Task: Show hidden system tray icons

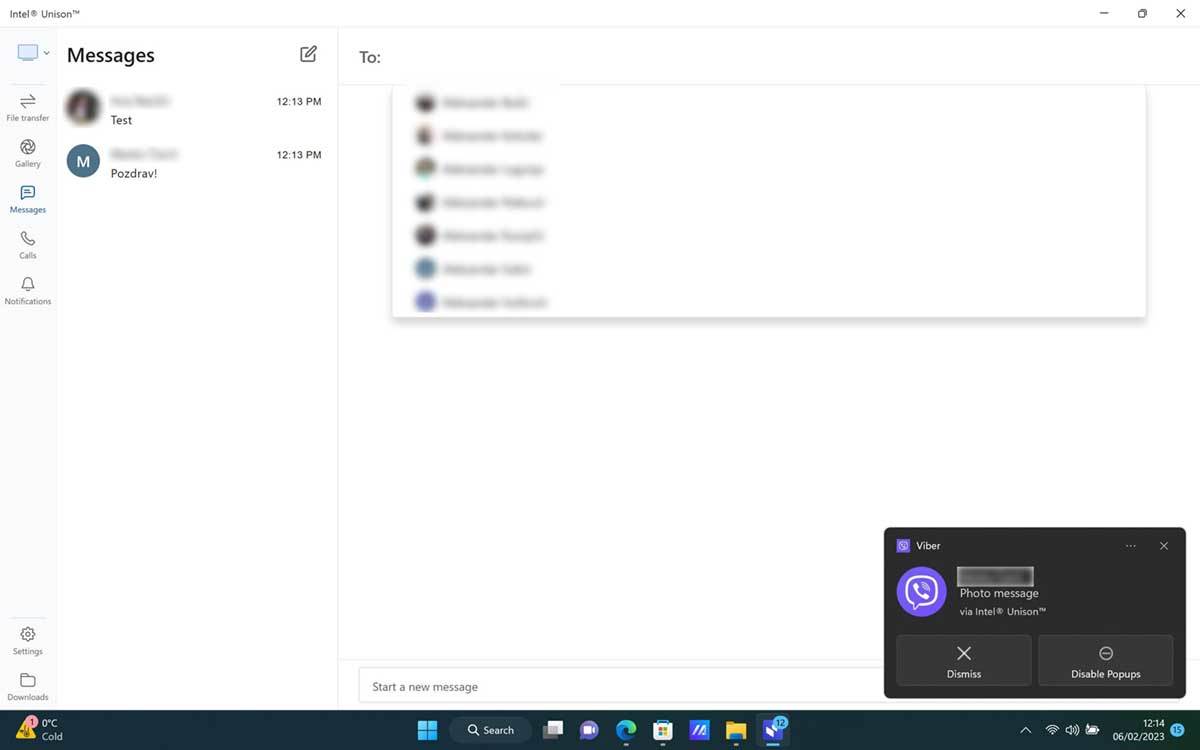Action: click(1025, 730)
